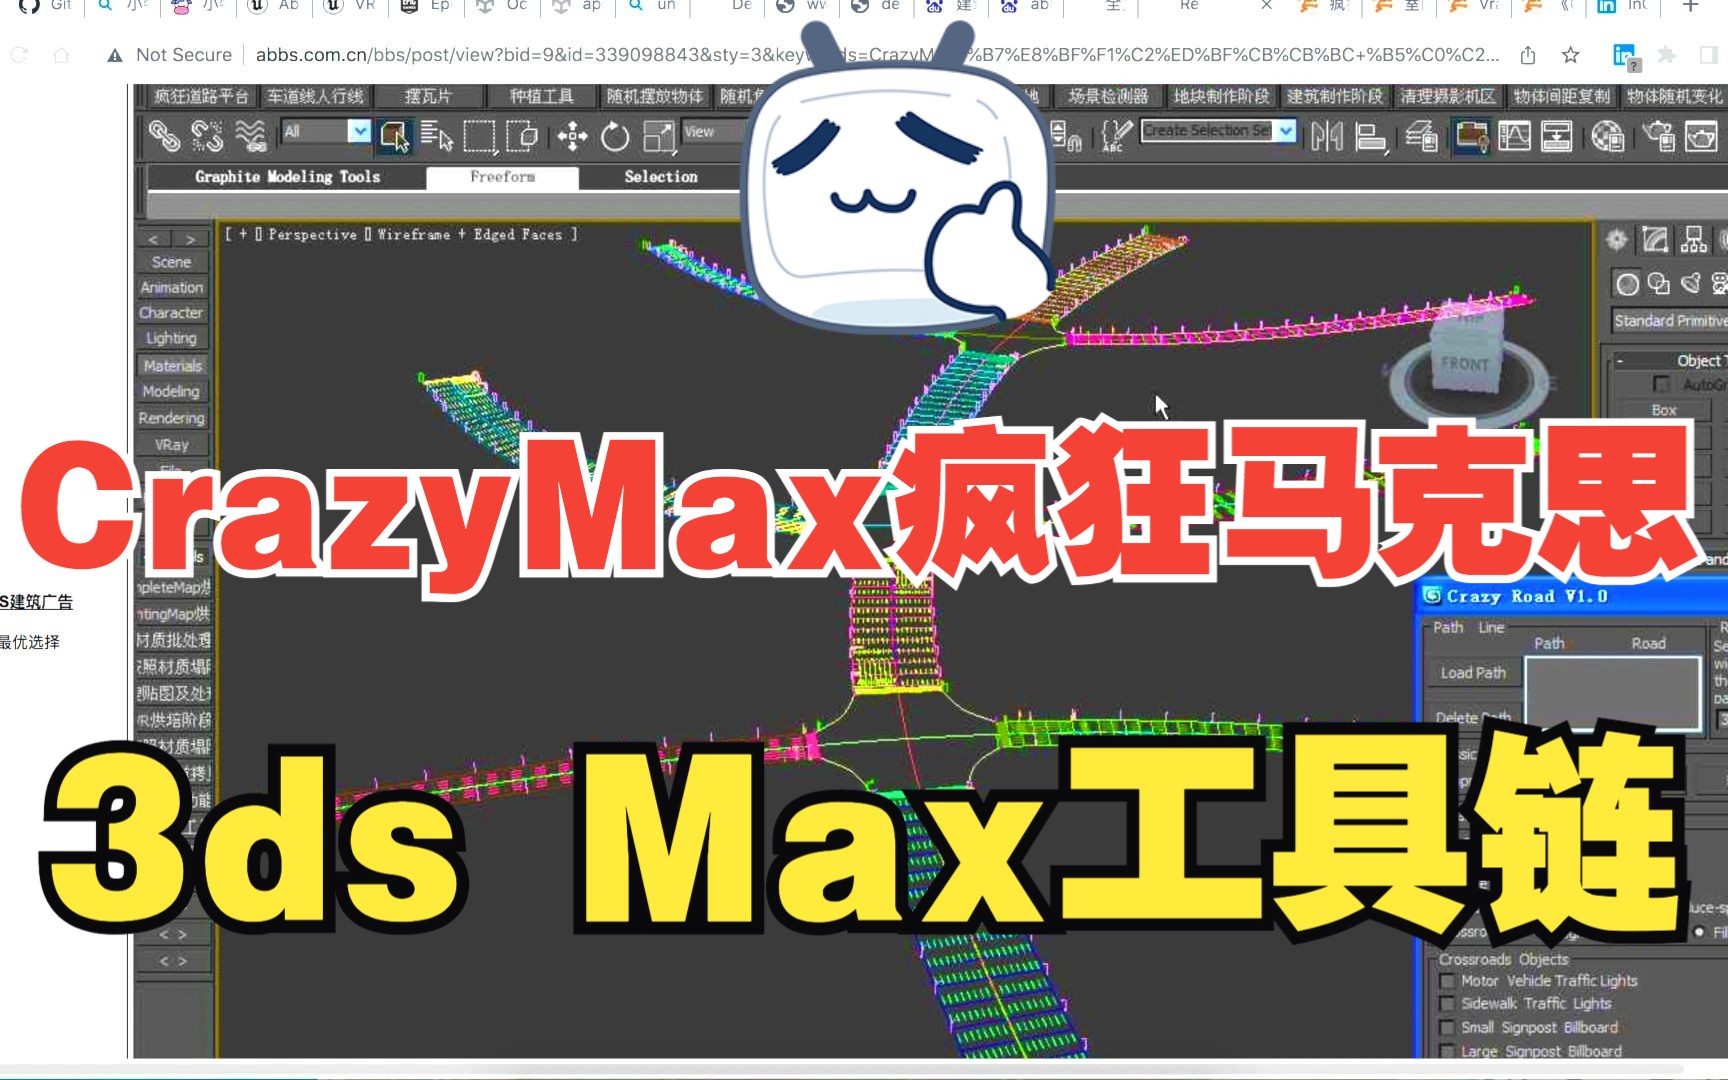1728x1080 pixels.
Task: Click the 种植工具 script button
Action: [541, 96]
